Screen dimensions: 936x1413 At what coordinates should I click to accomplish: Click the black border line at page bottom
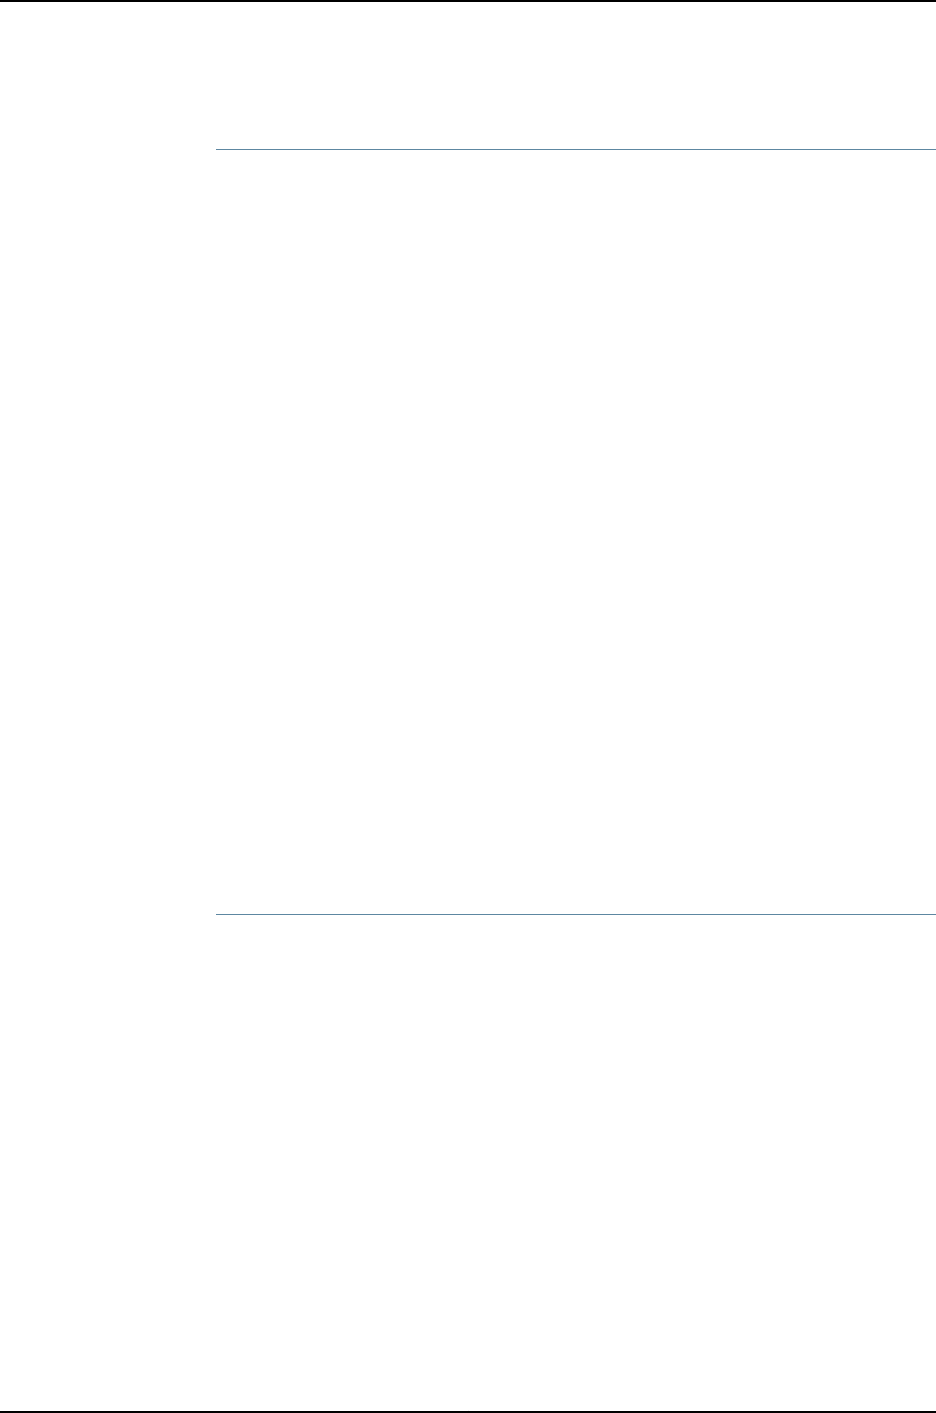pyautogui.click(x=468, y=1411)
